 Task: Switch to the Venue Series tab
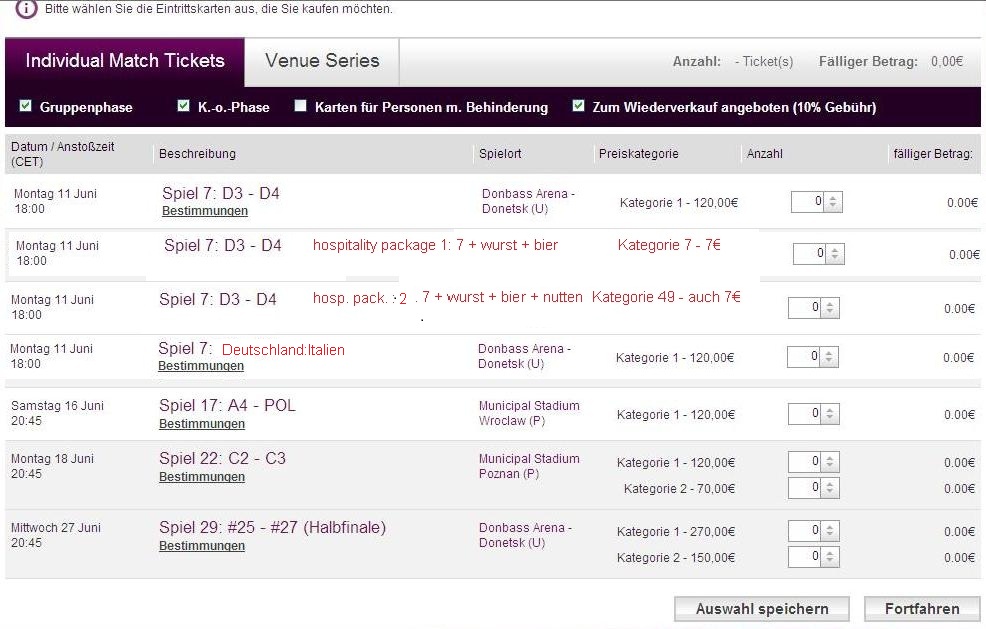tap(322, 61)
